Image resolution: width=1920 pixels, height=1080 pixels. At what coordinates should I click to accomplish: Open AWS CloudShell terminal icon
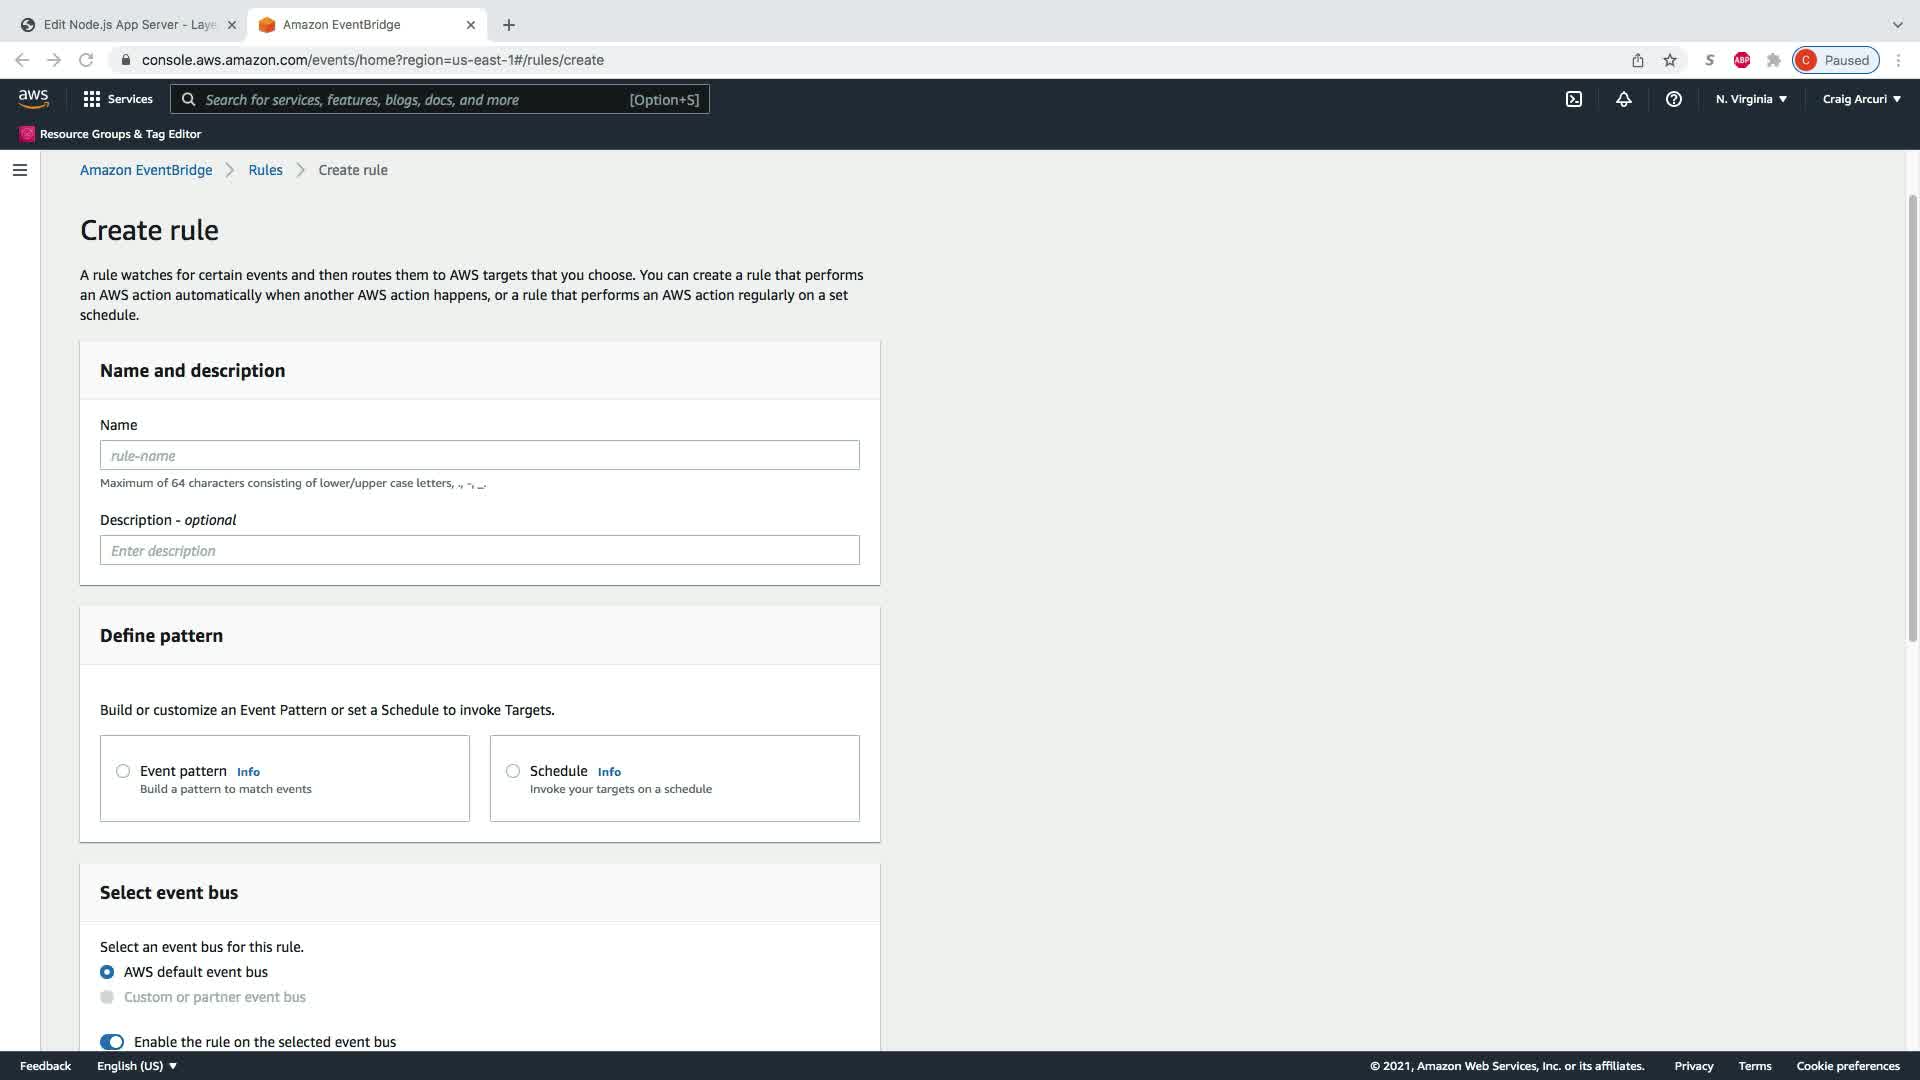[x=1573, y=99]
